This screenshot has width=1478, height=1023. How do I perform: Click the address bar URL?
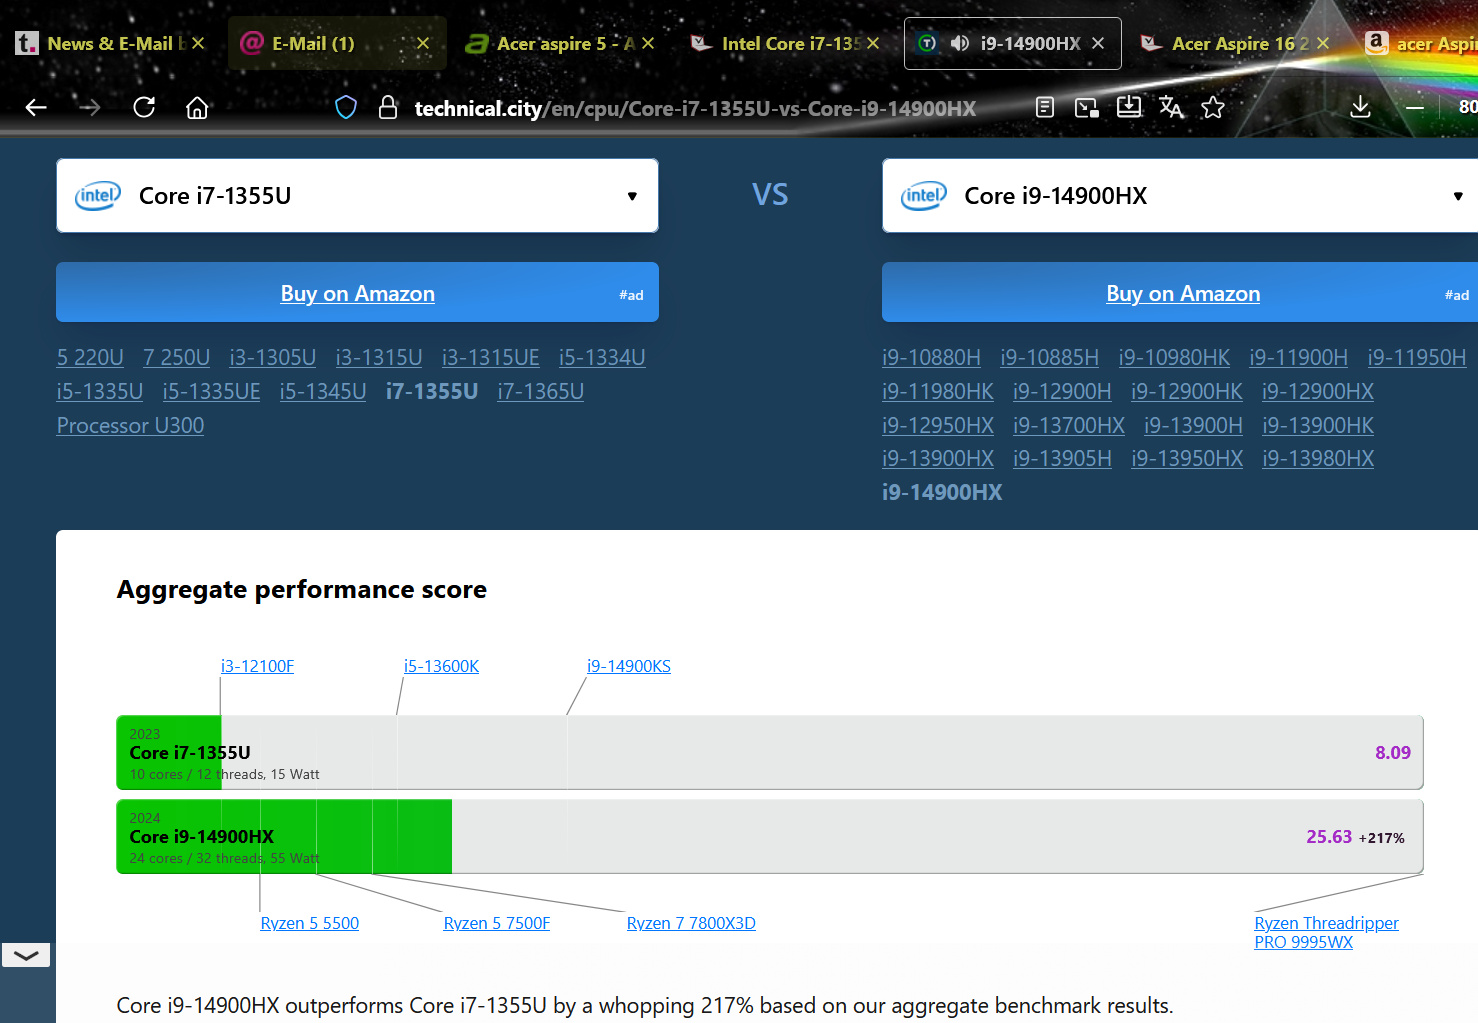695,108
